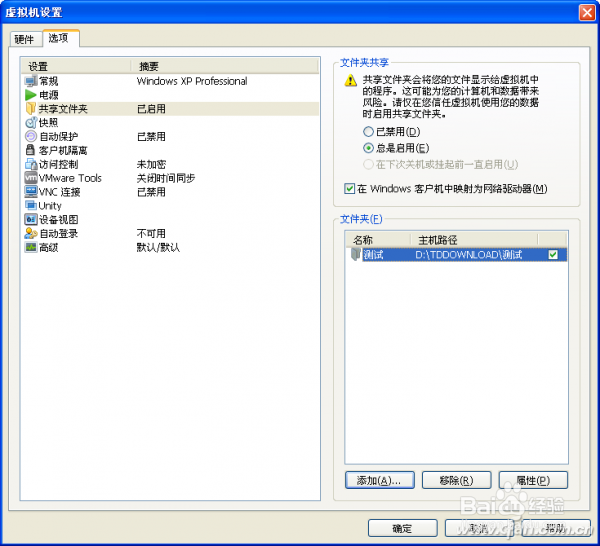Select the 设备视图 row label
This screenshot has height=546, width=600.
pos(59,220)
